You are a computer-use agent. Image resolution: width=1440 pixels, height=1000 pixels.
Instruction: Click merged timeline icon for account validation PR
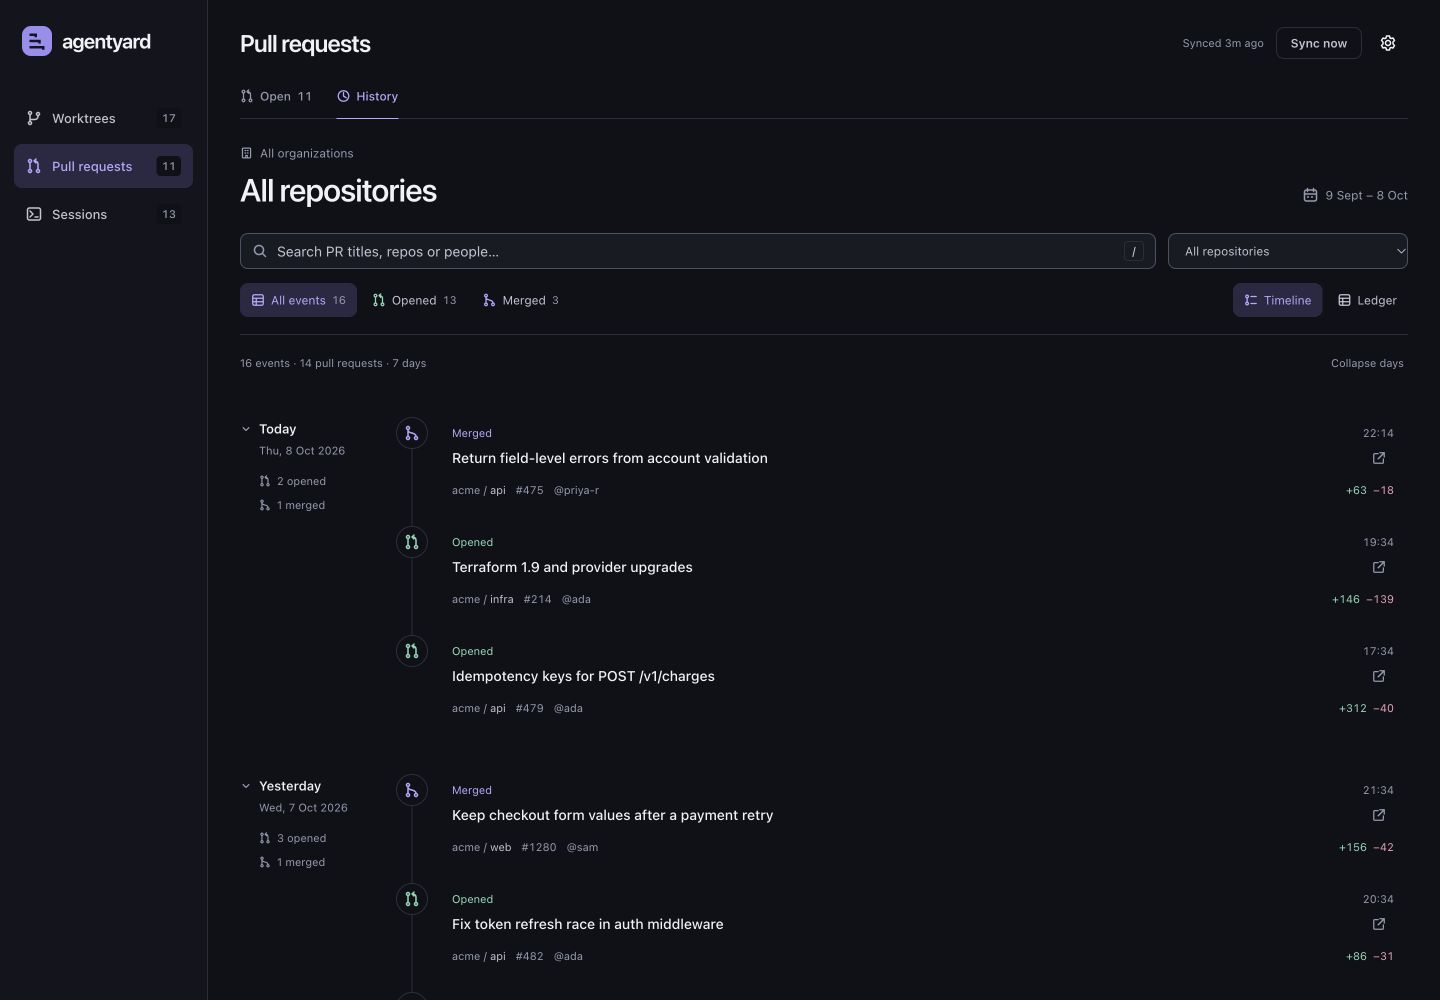pos(412,433)
